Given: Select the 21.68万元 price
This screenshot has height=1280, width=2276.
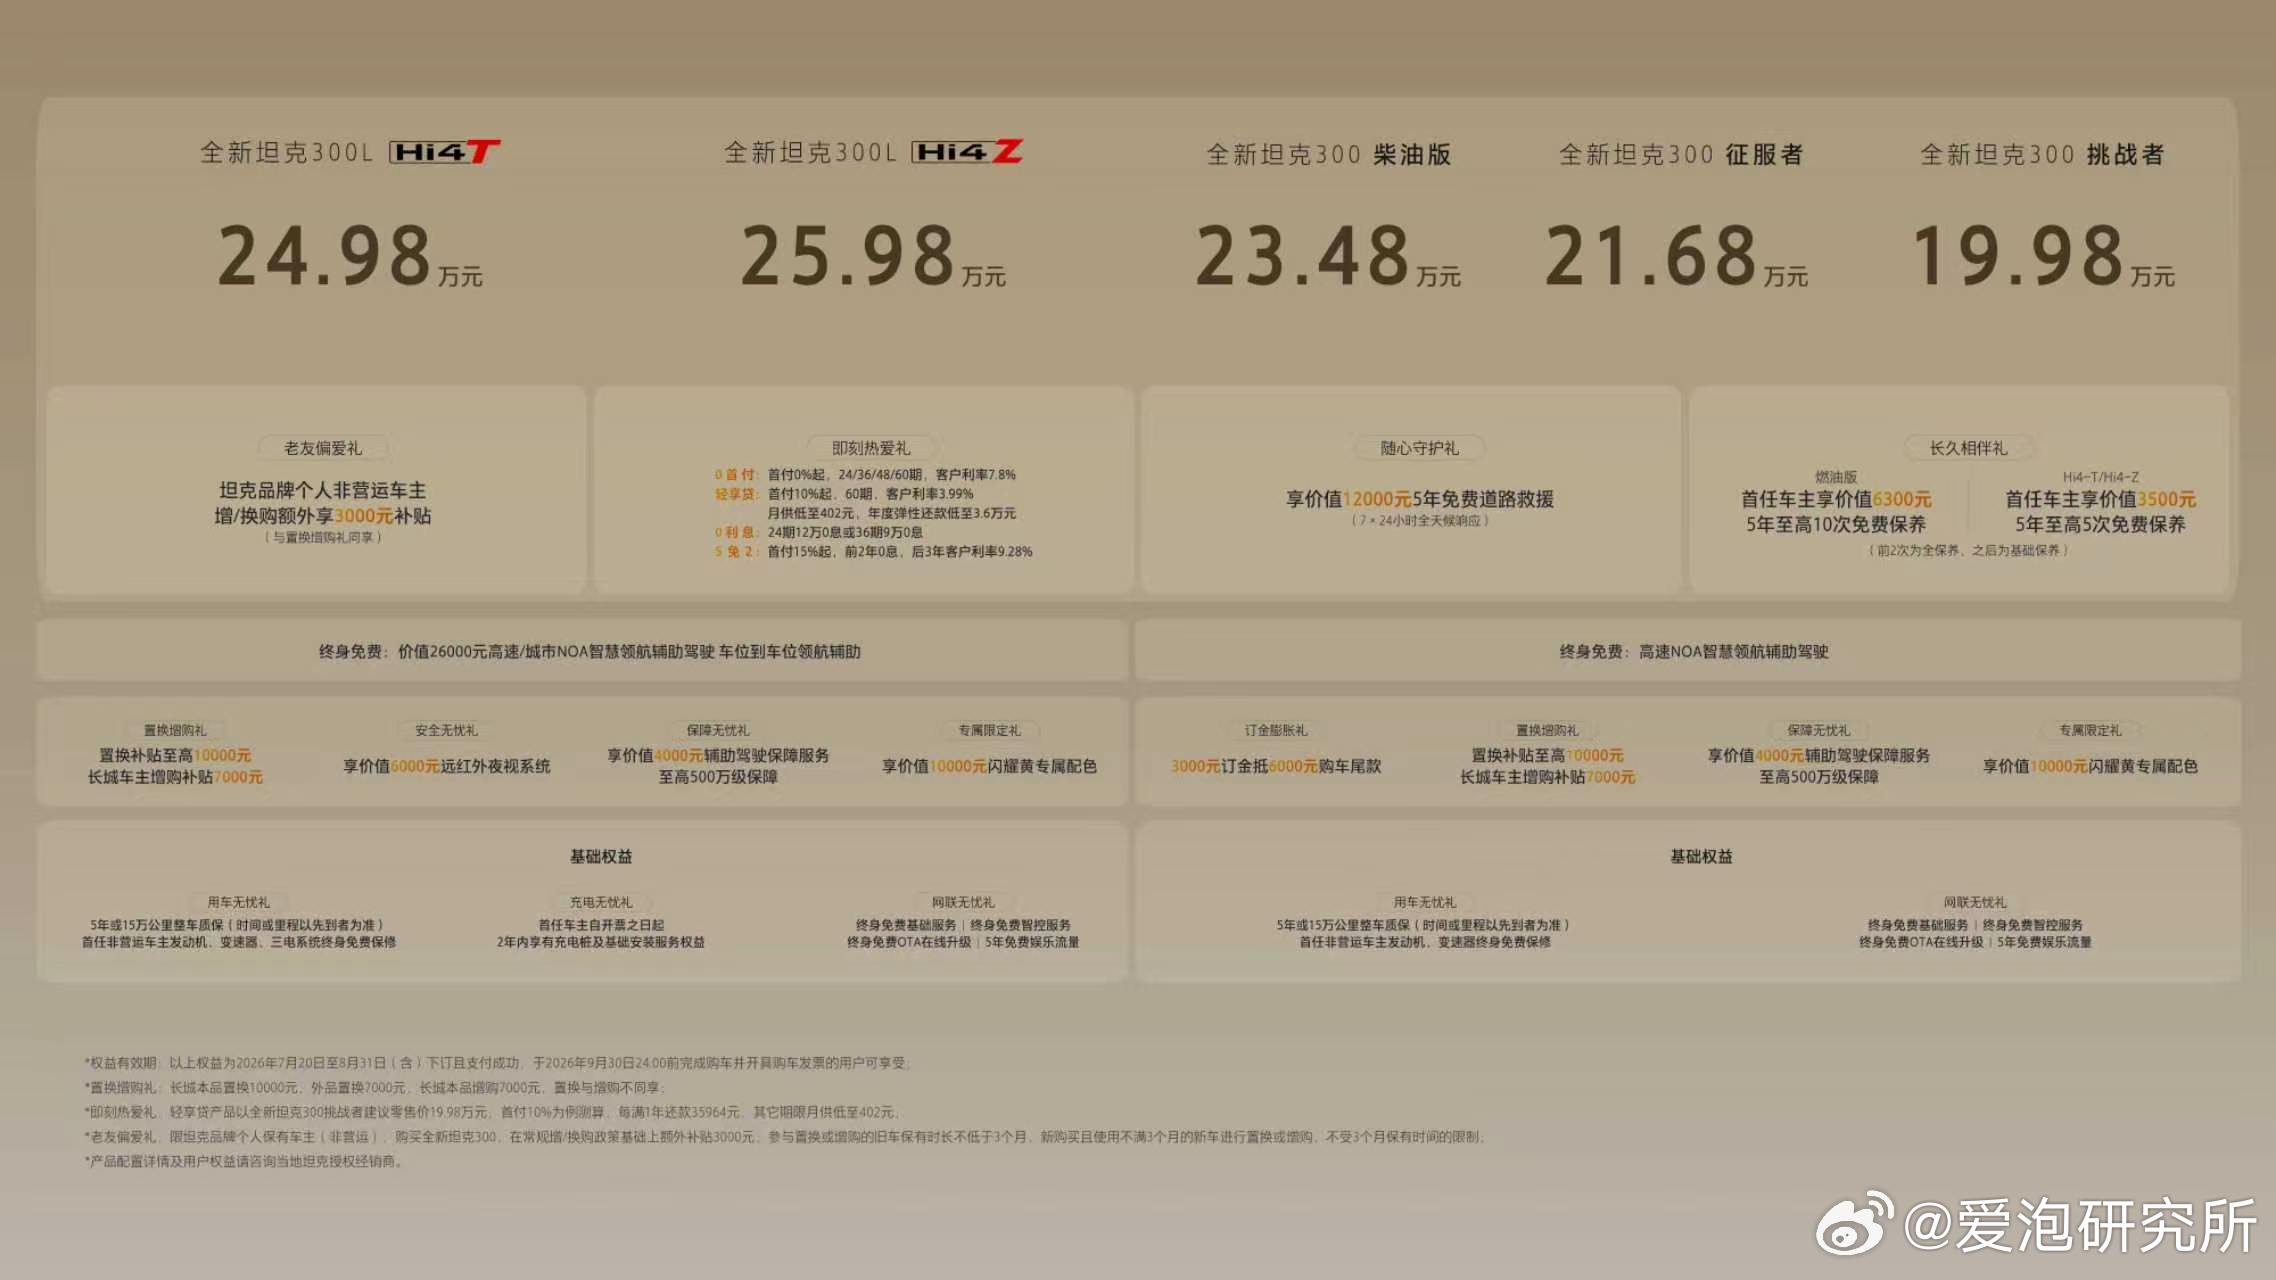Looking at the screenshot, I should click(x=1676, y=256).
